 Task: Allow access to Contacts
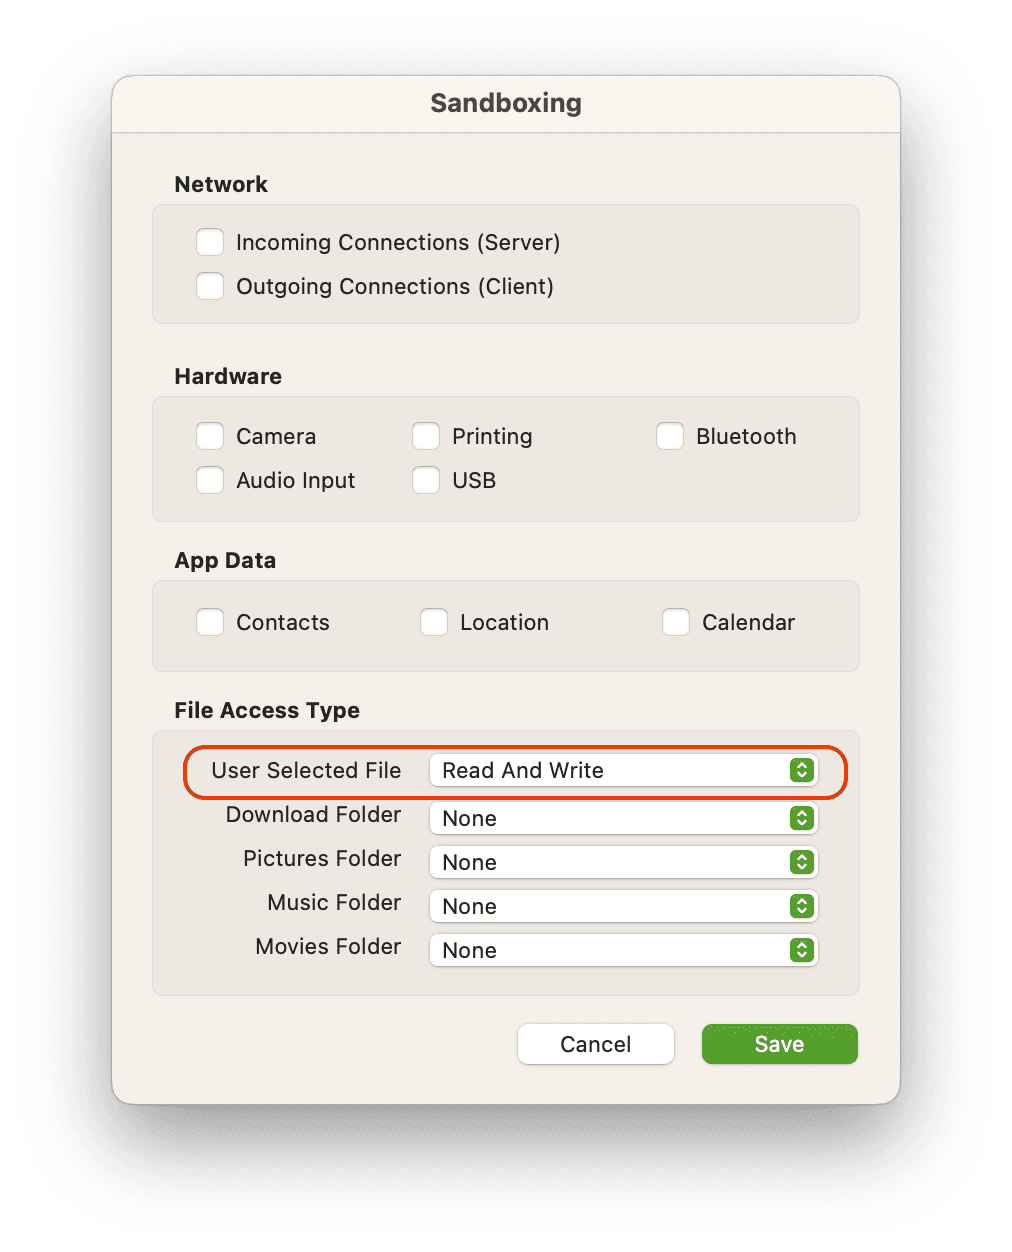point(210,622)
